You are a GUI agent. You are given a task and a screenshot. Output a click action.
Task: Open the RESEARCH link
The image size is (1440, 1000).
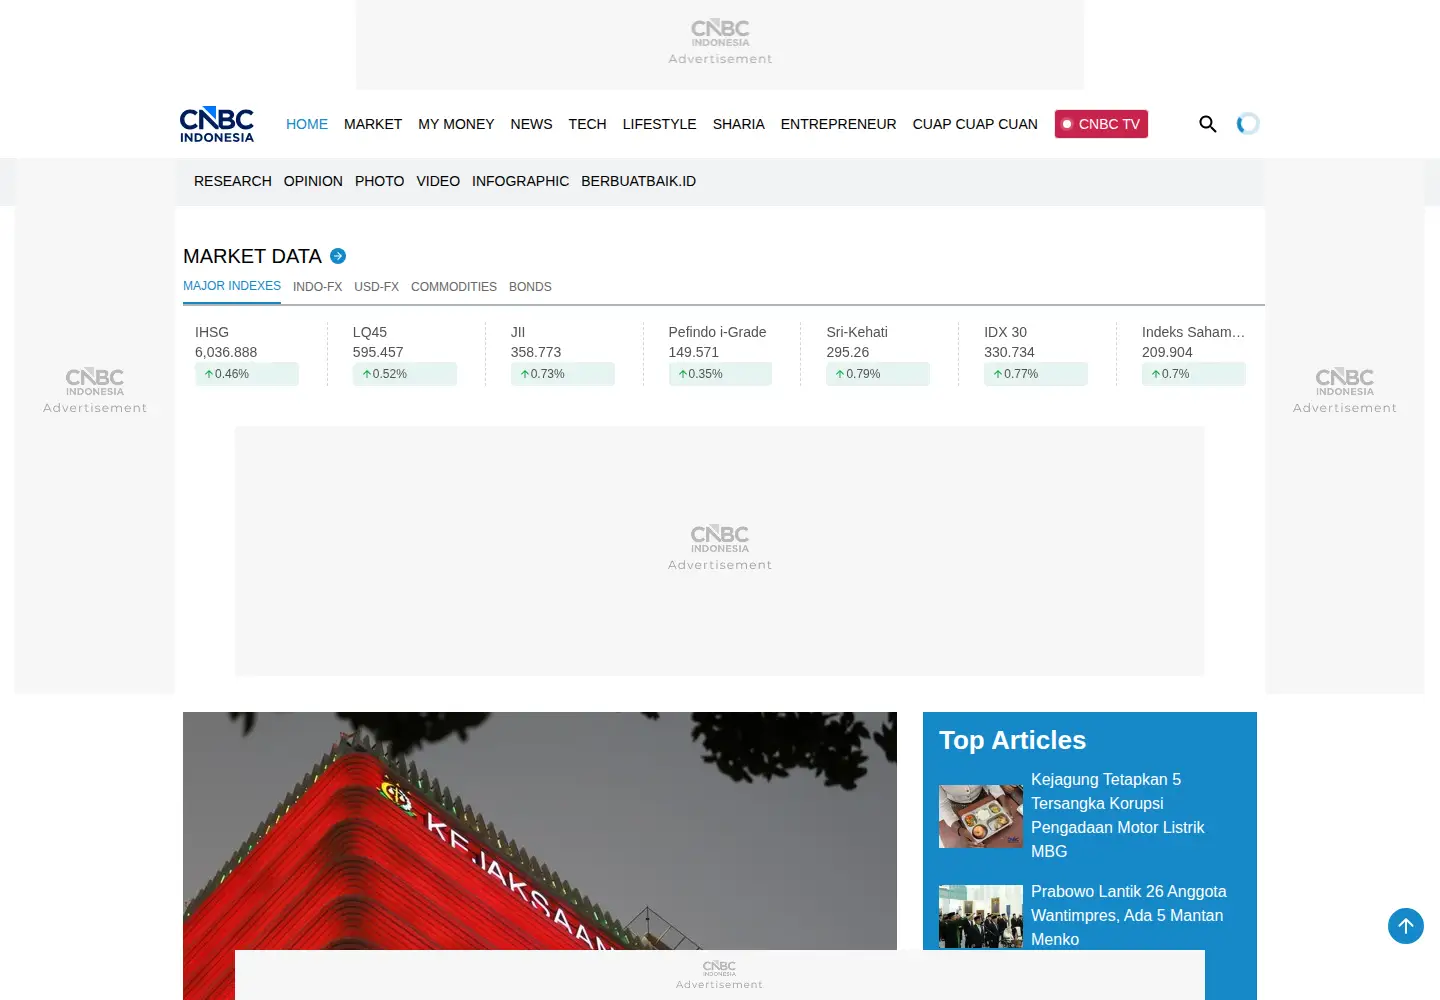click(x=233, y=181)
